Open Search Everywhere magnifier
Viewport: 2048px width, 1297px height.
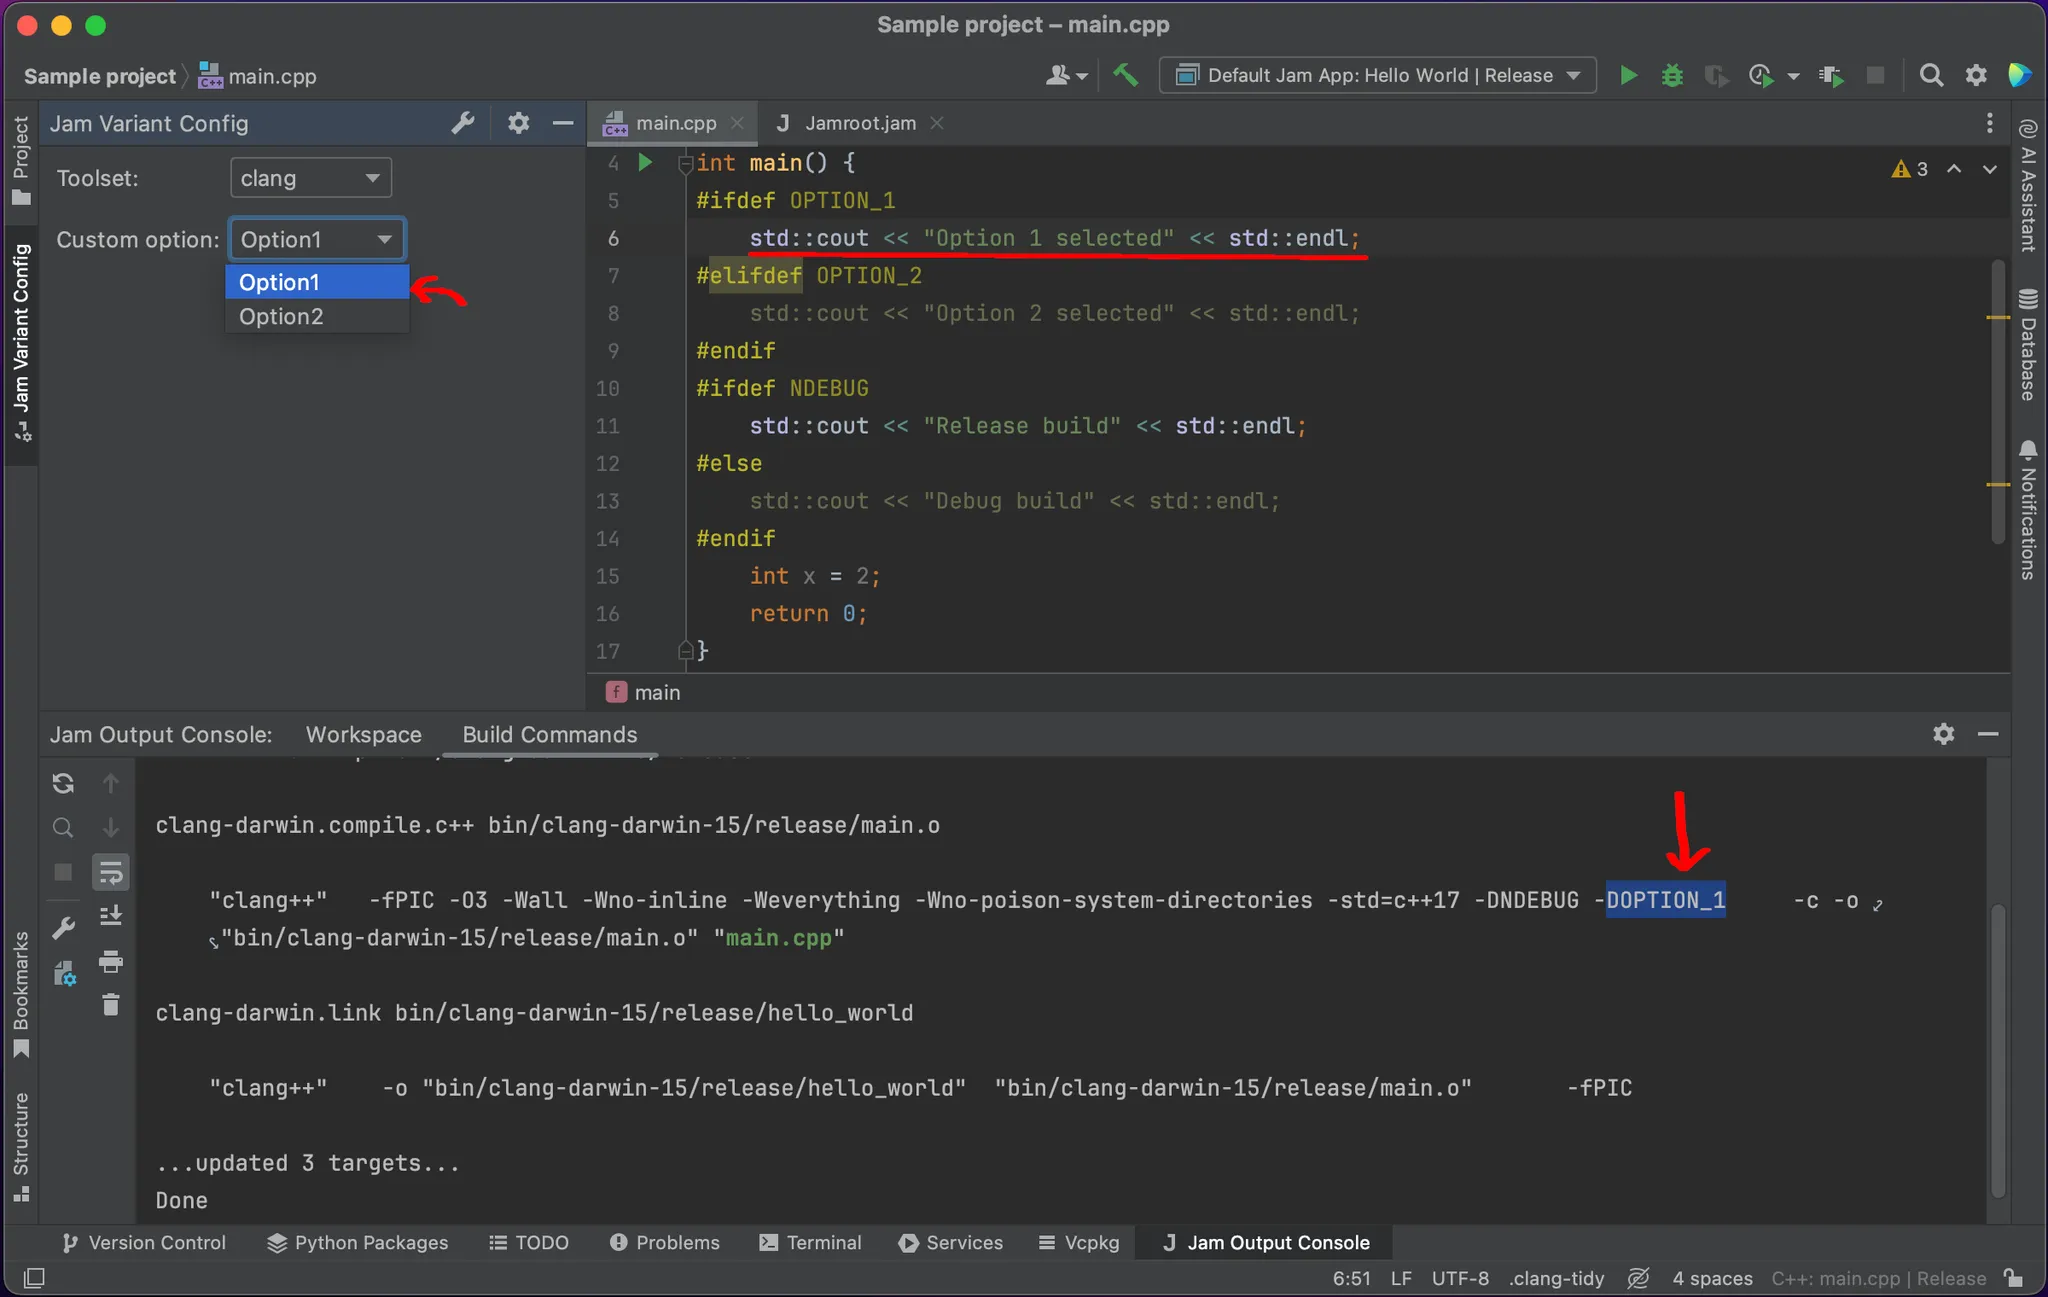[1932, 75]
